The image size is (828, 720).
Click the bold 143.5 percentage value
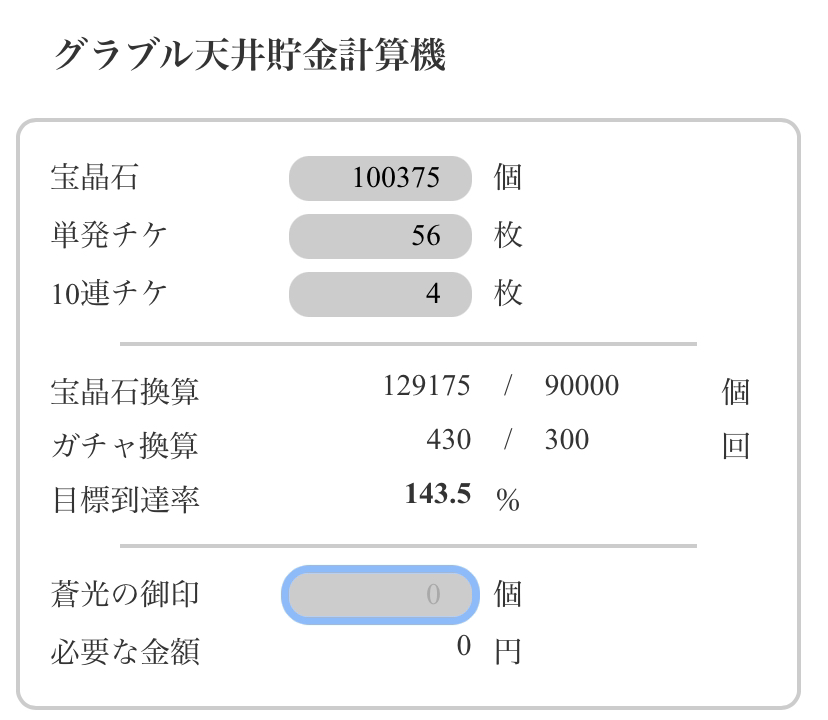438,494
